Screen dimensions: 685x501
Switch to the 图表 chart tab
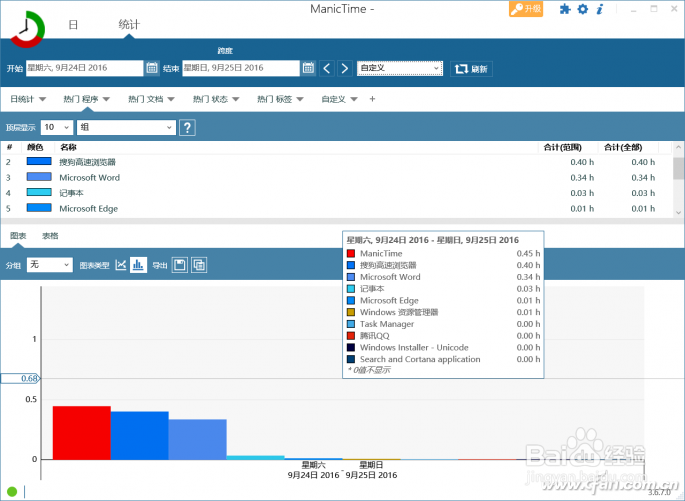coord(18,236)
